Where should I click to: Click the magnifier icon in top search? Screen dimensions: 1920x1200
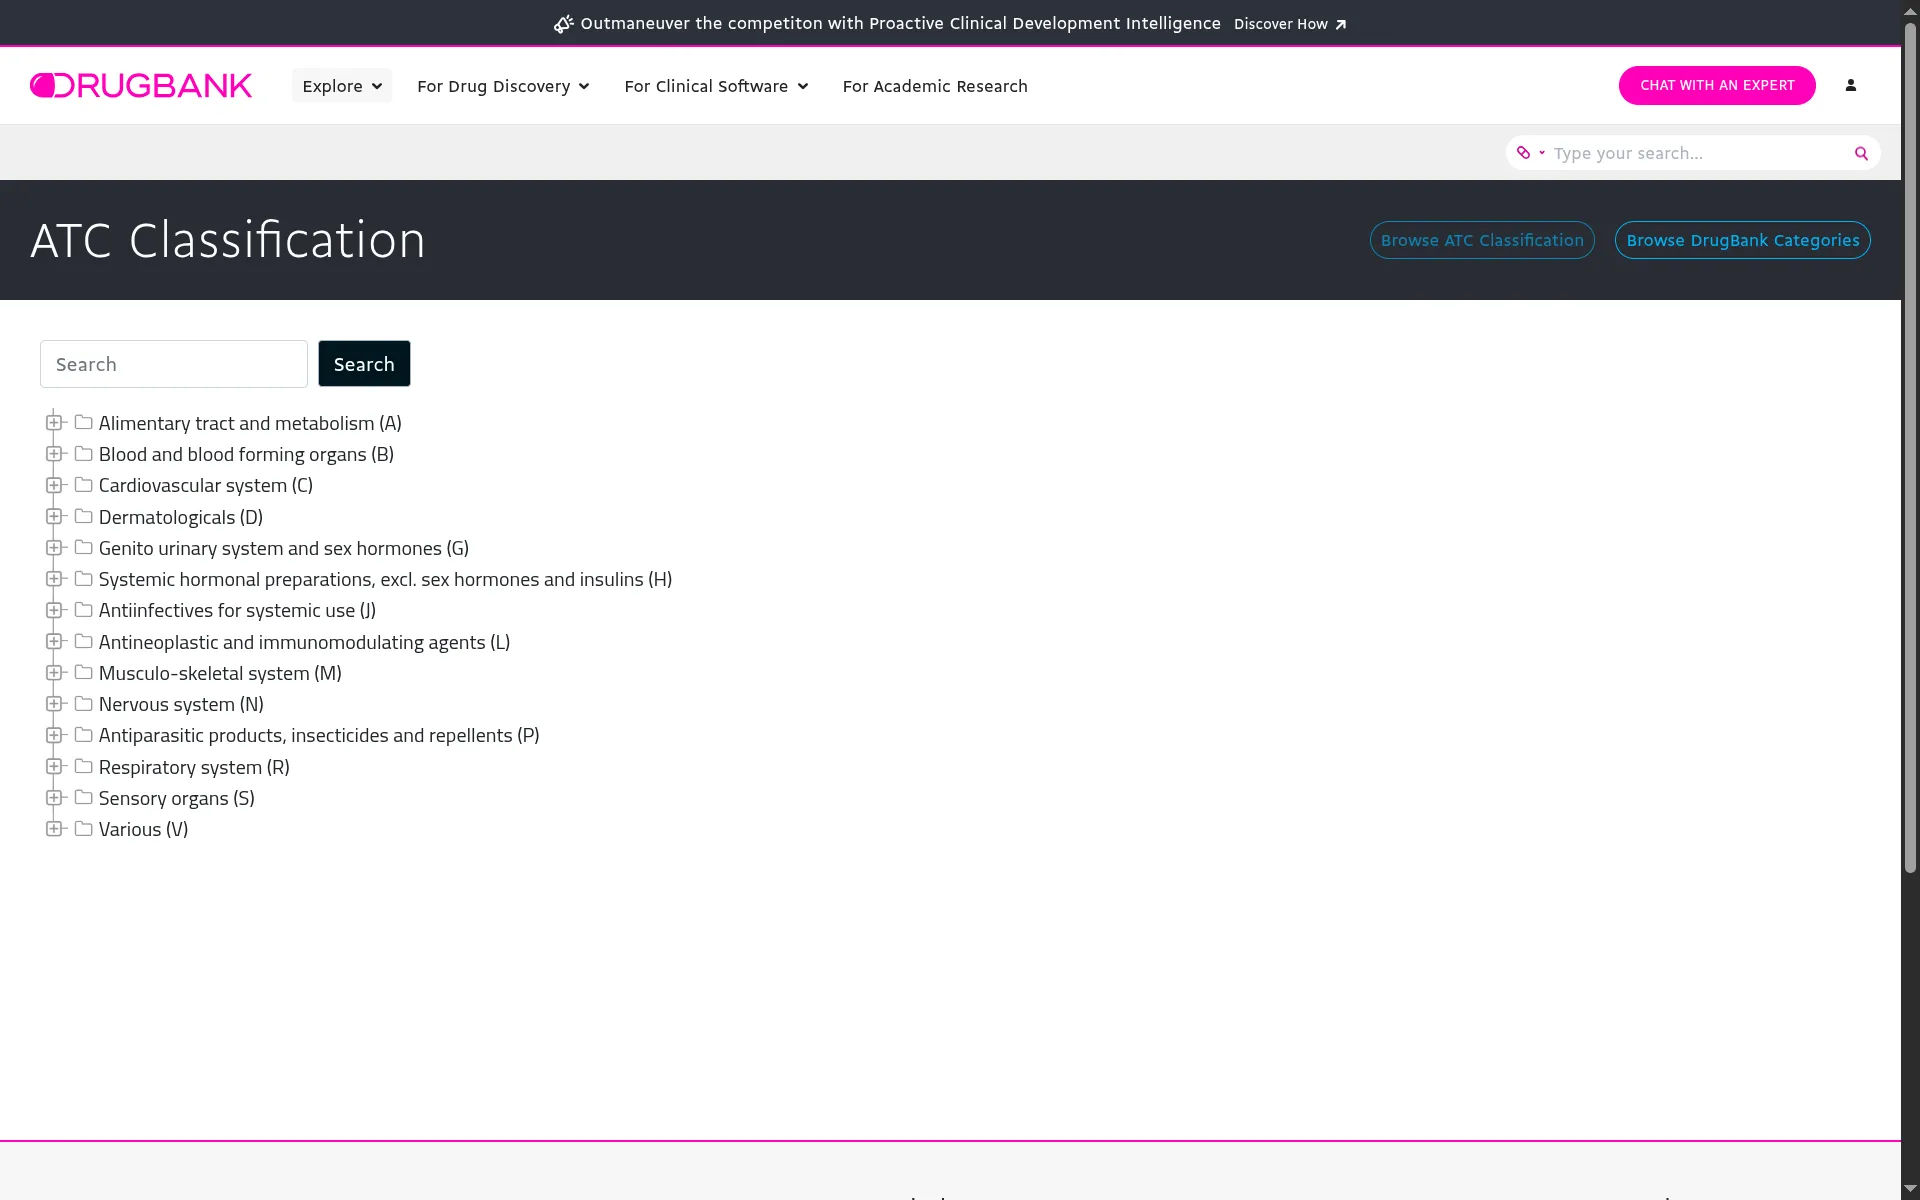point(1861,153)
